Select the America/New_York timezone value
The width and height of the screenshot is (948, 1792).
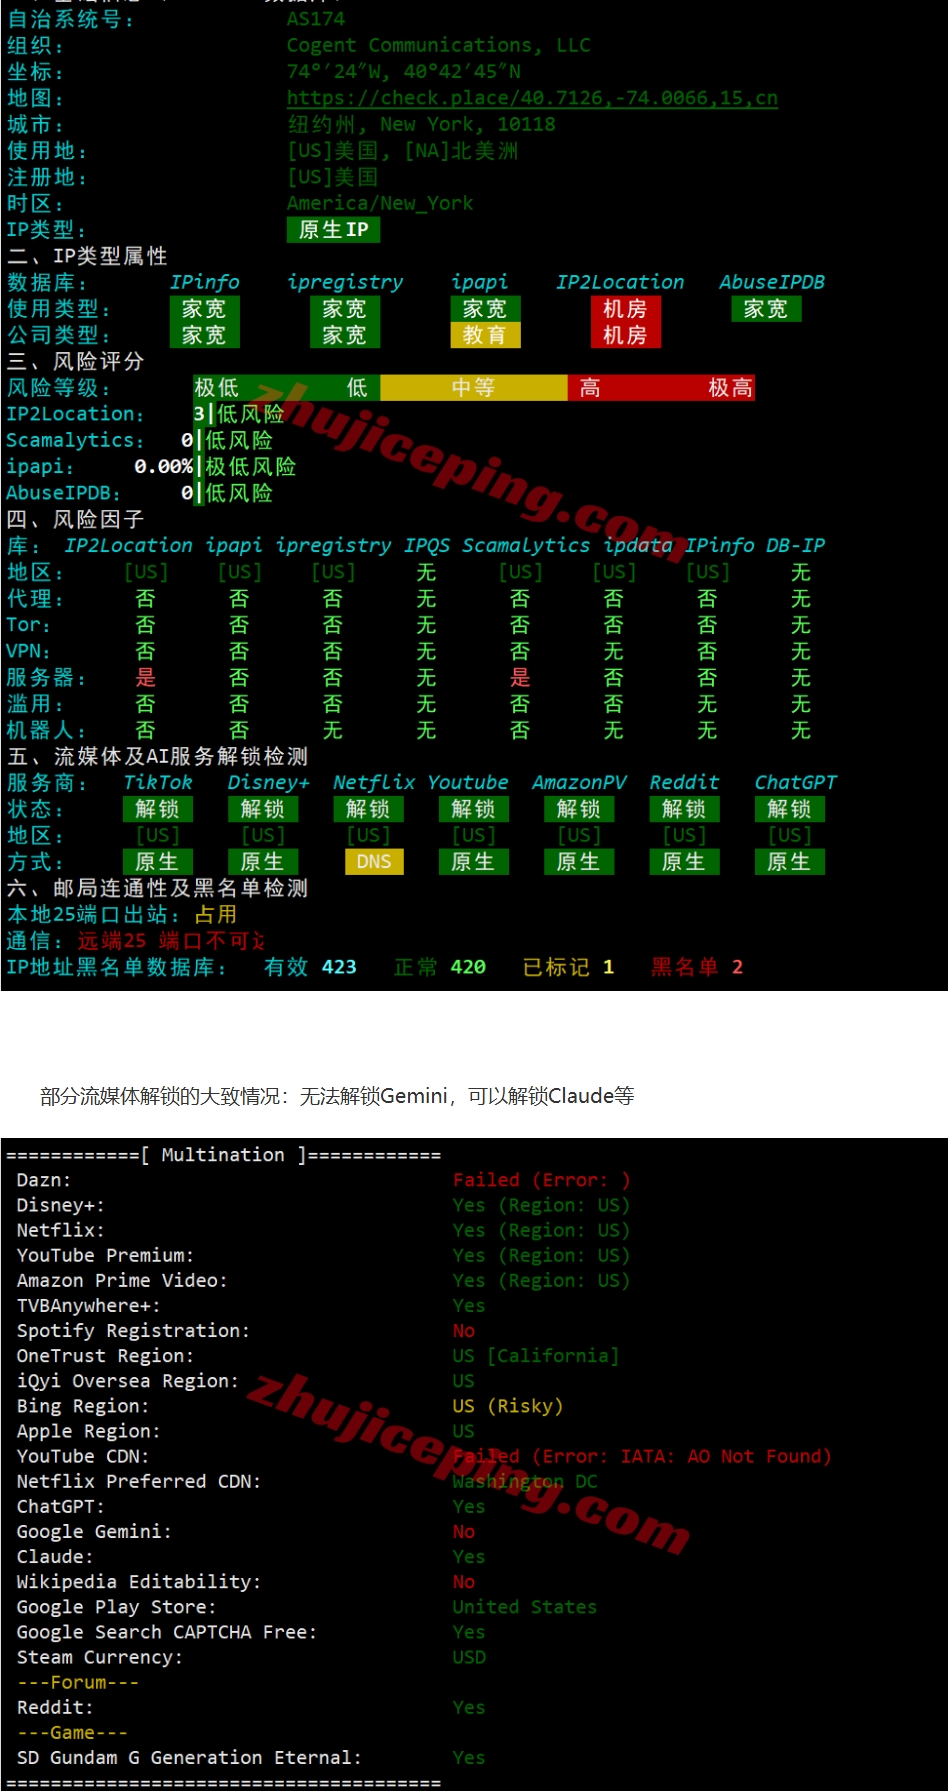coord(380,203)
